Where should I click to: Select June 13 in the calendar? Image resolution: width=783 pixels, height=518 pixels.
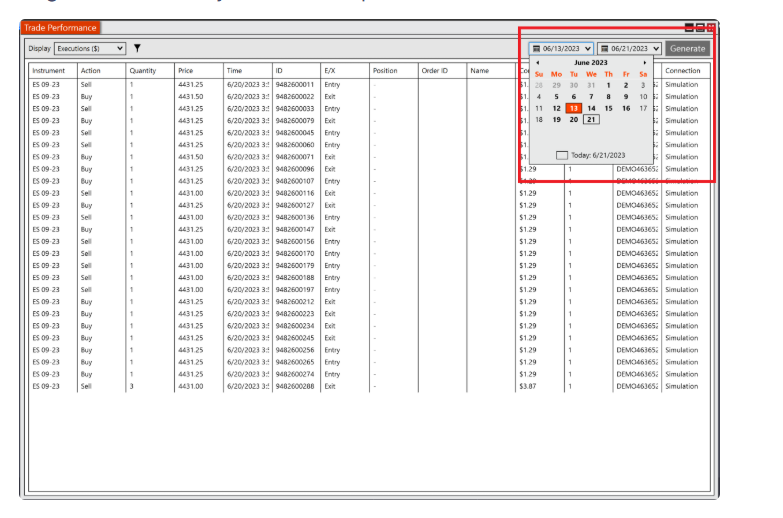pyautogui.click(x=573, y=108)
